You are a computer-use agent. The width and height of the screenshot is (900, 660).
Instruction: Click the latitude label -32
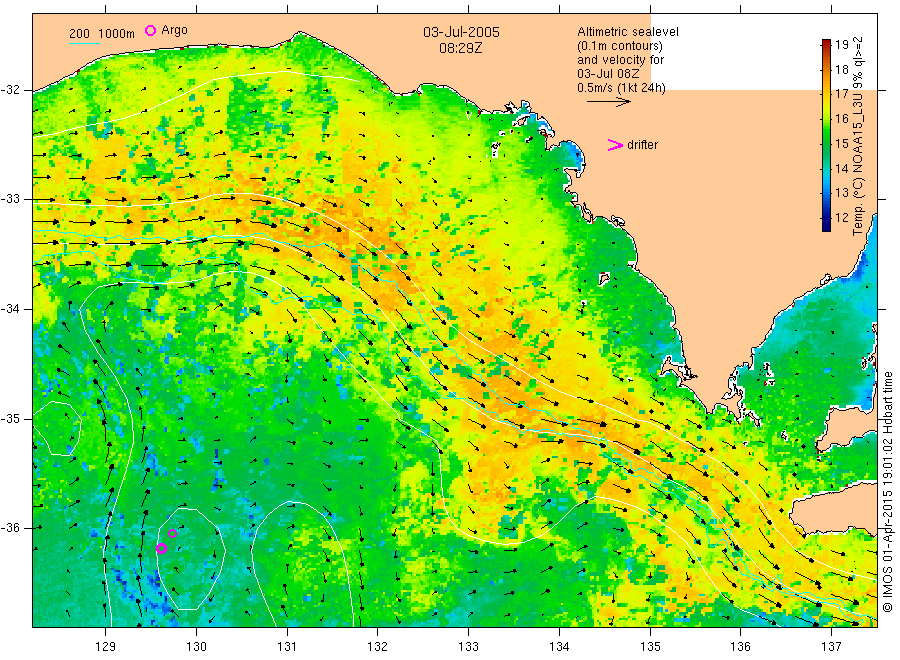coord(10,90)
